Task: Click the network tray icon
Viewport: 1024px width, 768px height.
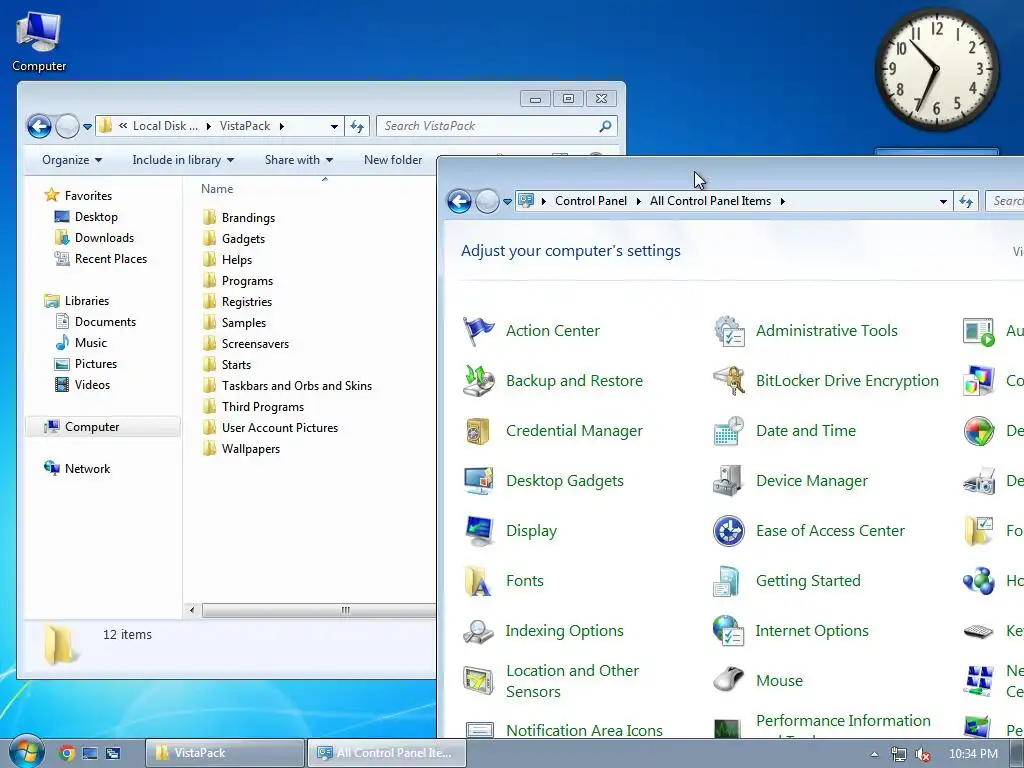Action: point(899,754)
